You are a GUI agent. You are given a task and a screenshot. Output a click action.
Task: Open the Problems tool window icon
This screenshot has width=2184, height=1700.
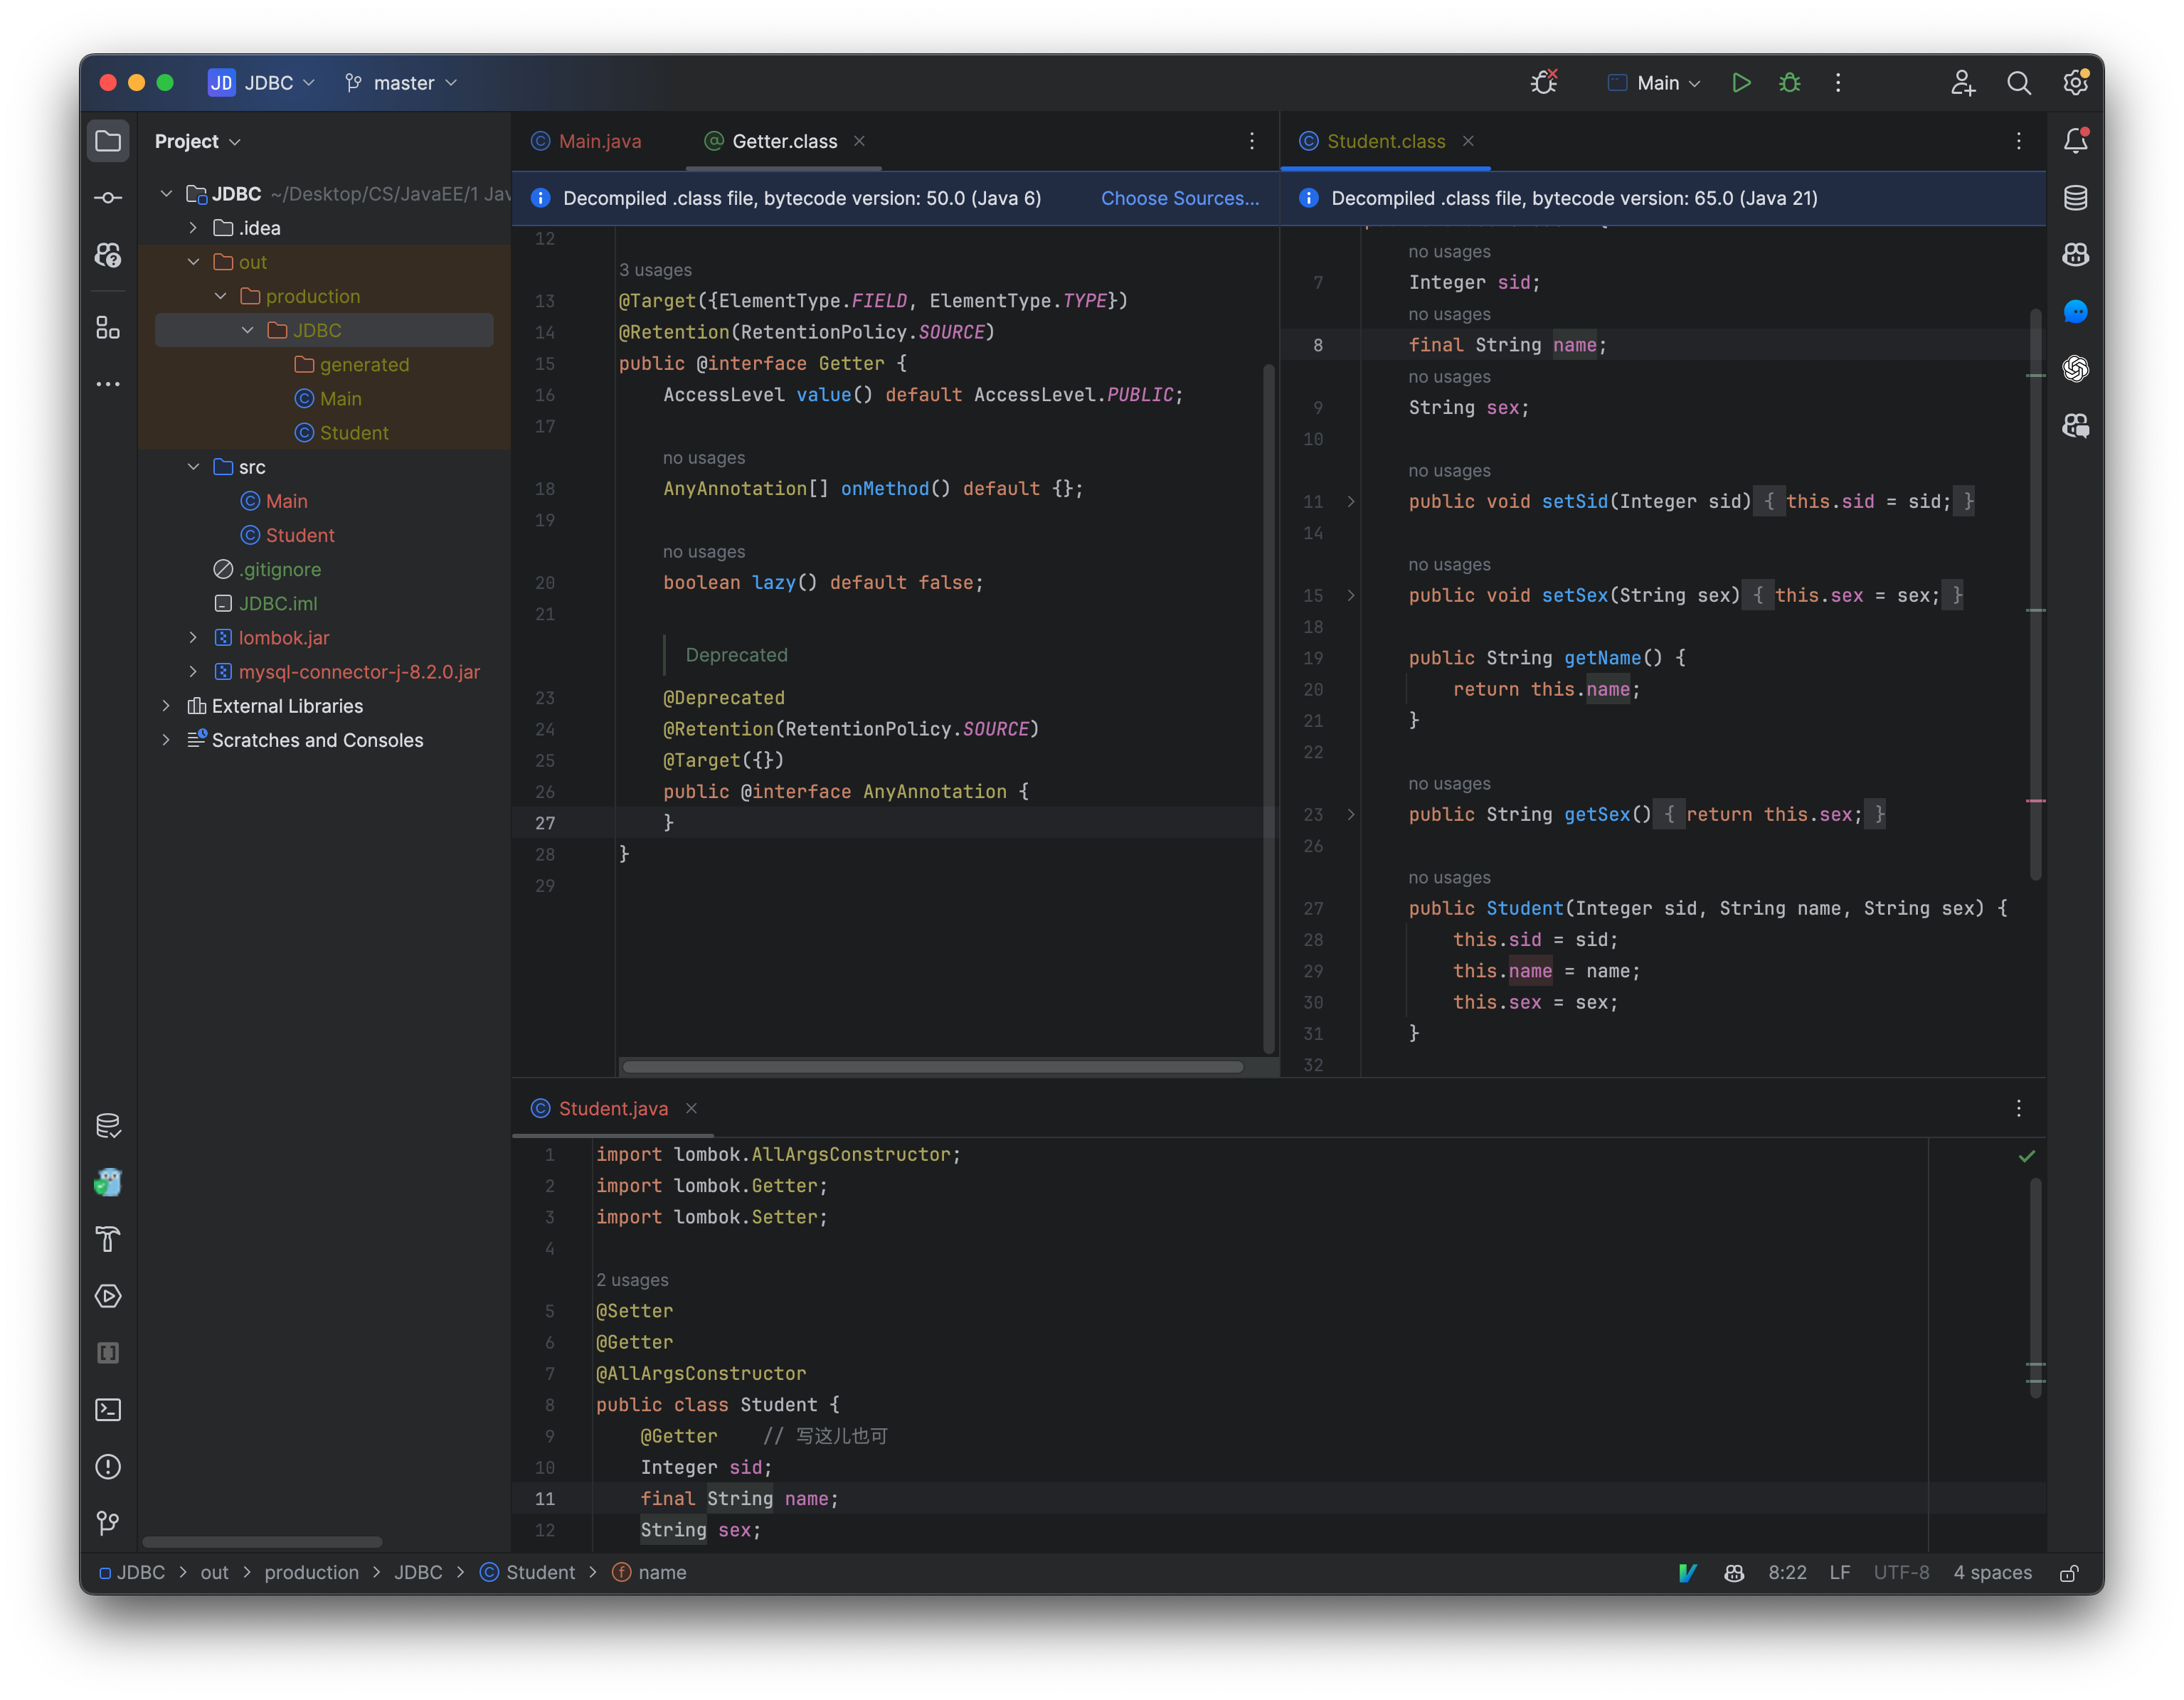click(x=108, y=1467)
